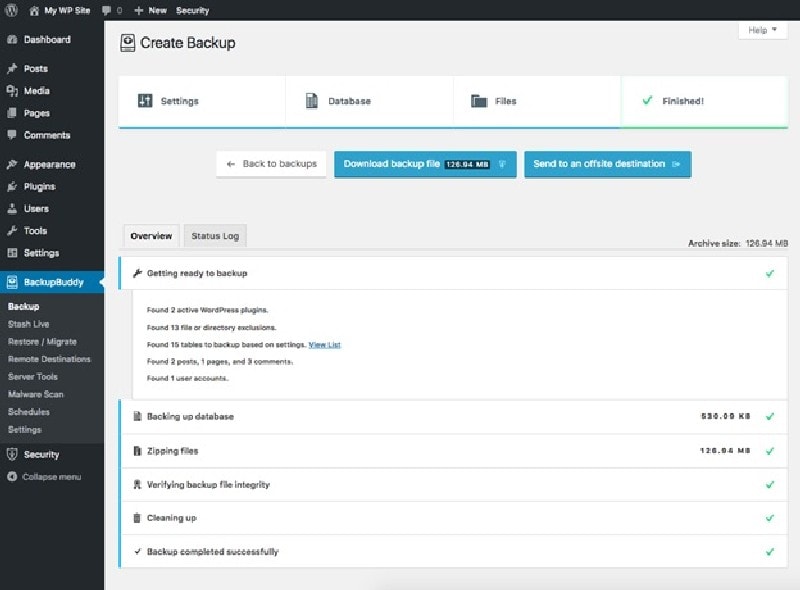
Task: Click the Dashboard menu label
Action: (47, 40)
